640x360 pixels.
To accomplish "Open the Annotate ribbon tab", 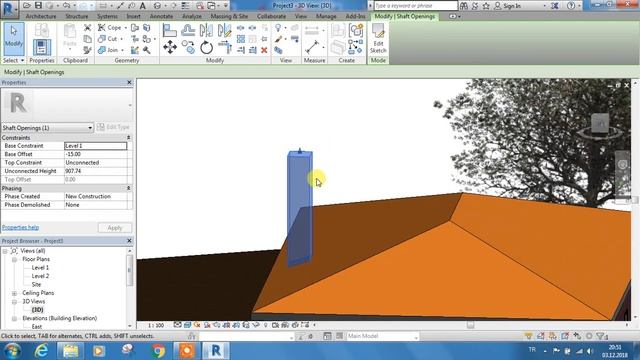I will click(x=161, y=16).
